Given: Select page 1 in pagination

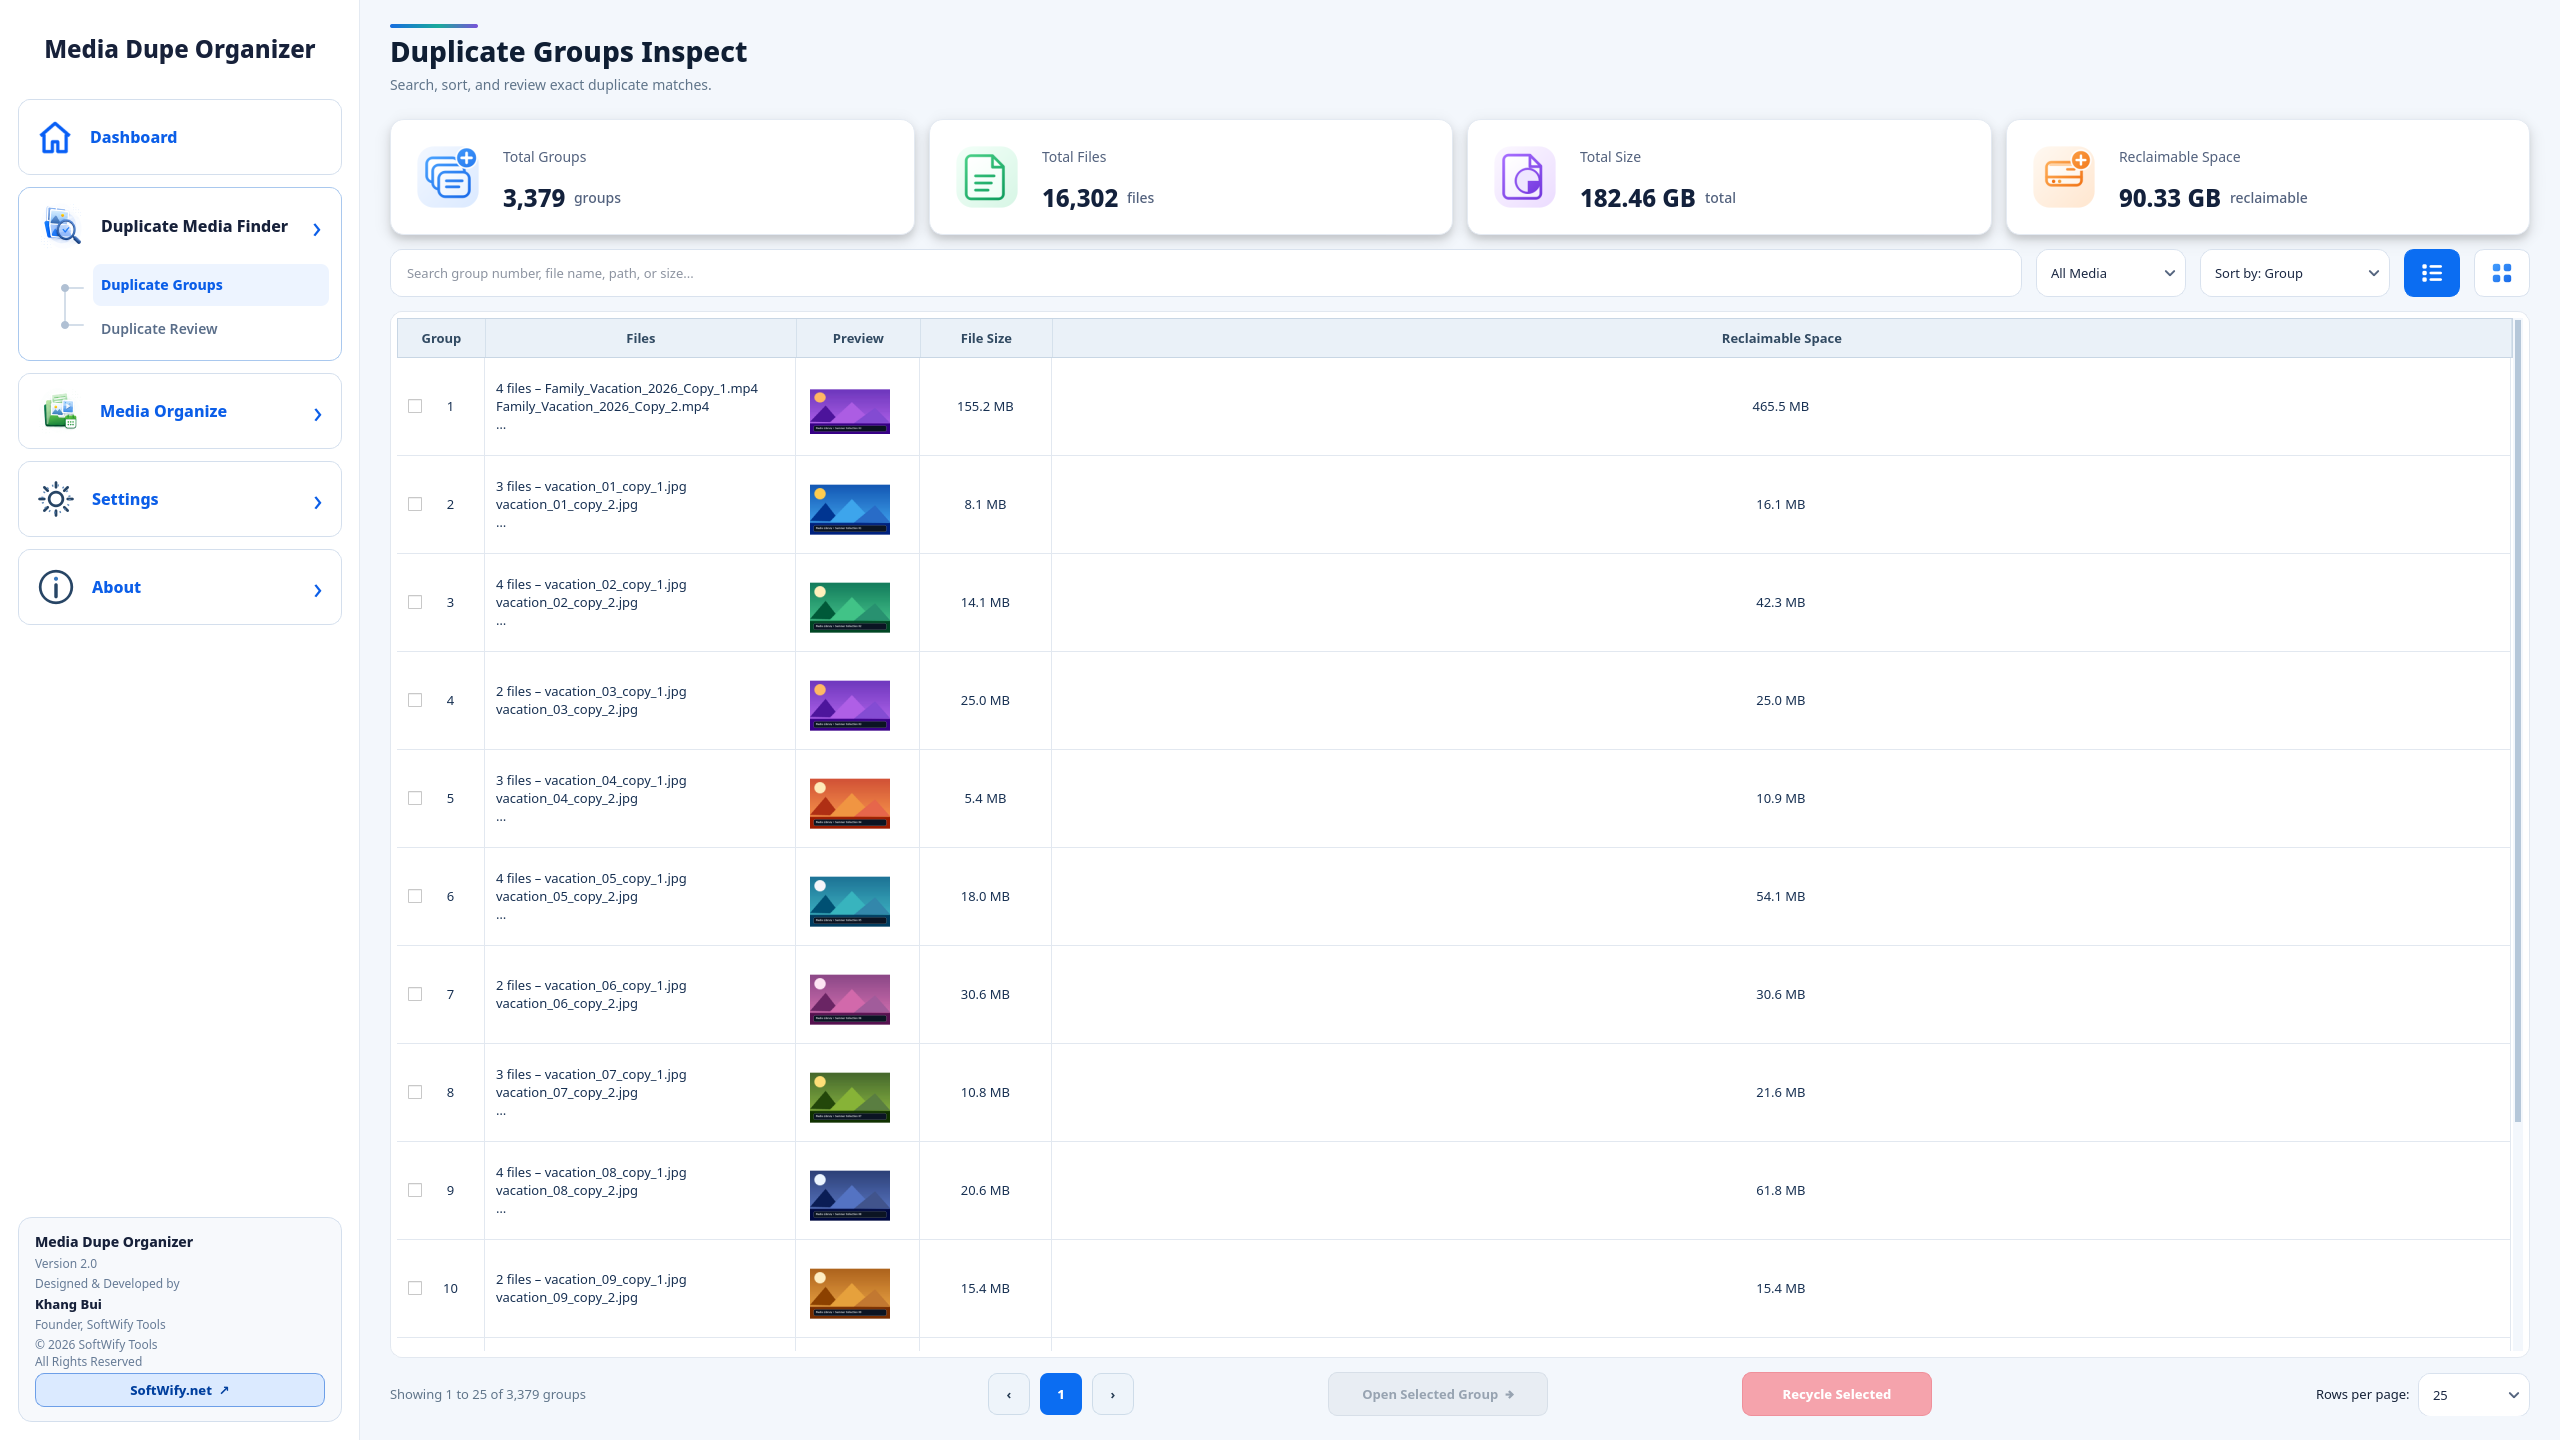Looking at the screenshot, I should 1060,1394.
